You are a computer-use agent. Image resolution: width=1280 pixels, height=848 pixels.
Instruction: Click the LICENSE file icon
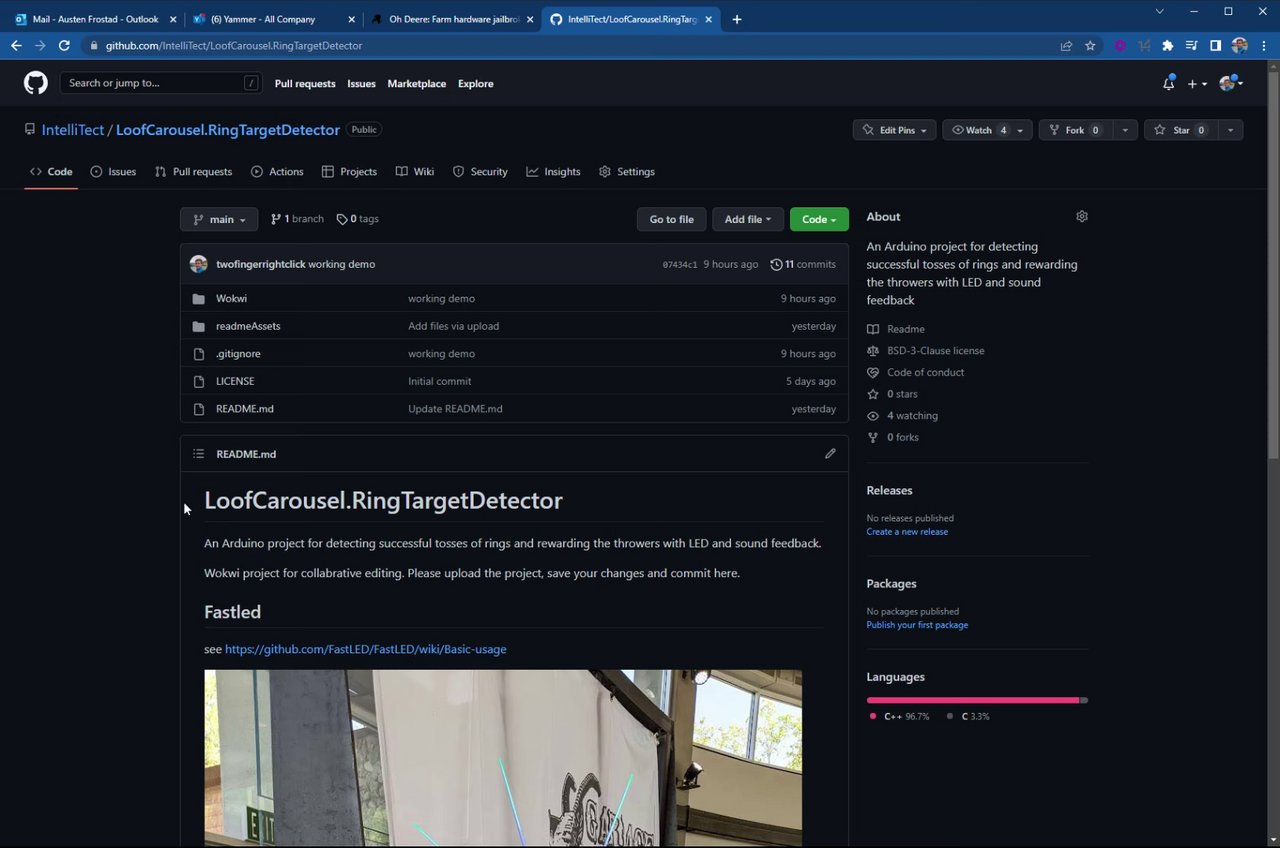point(198,381)
